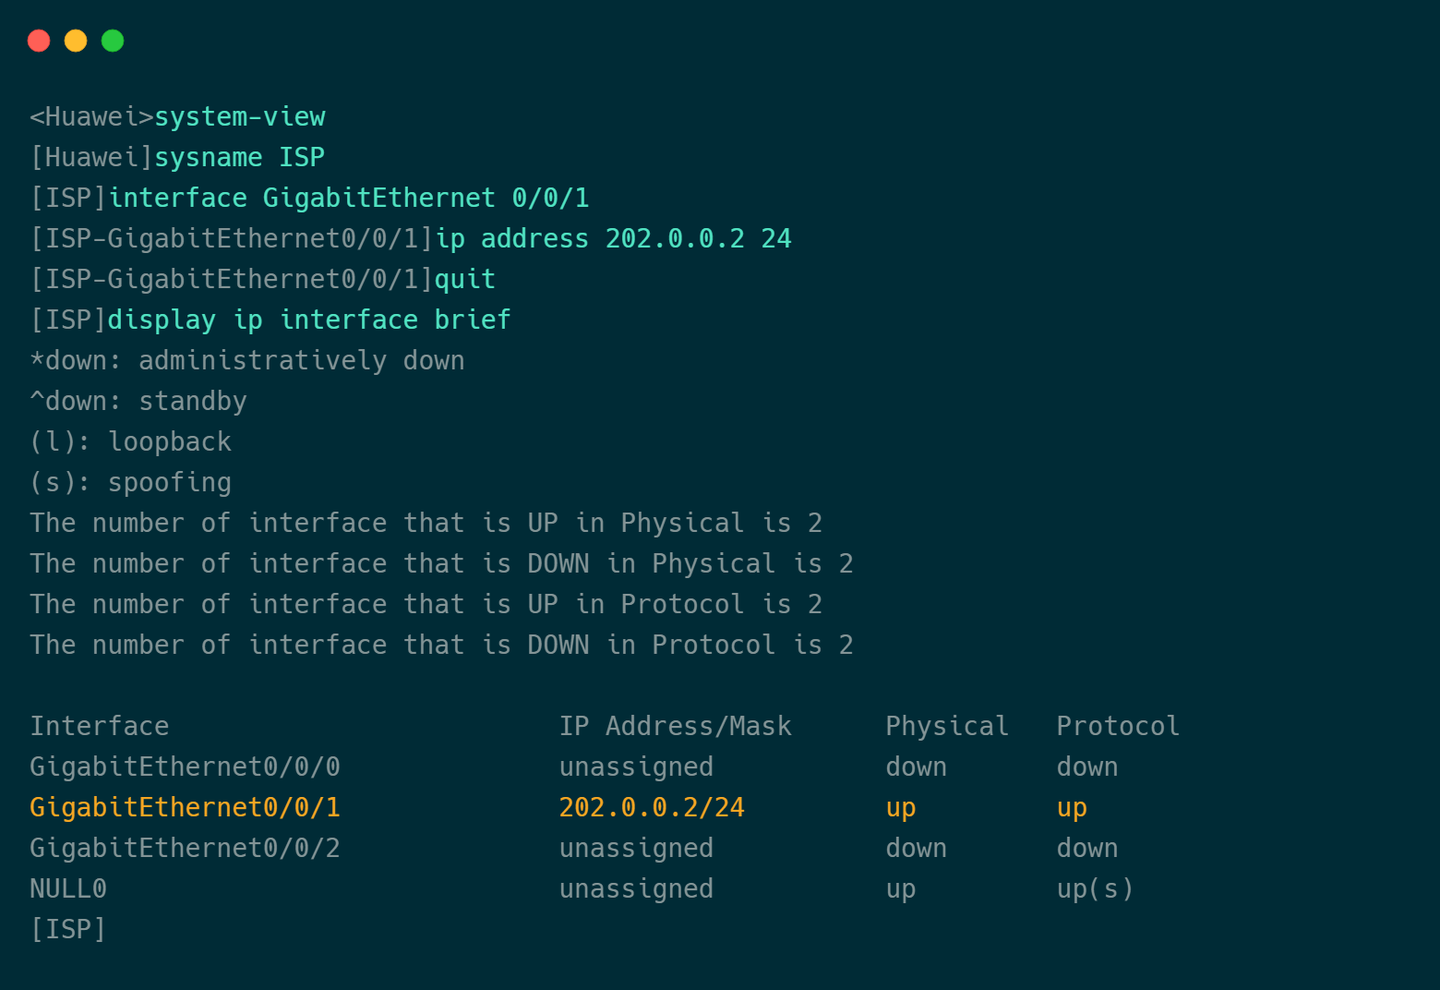The image size is (1440, 990).
Task: Click the Physical column header
Action: point(947,726)
